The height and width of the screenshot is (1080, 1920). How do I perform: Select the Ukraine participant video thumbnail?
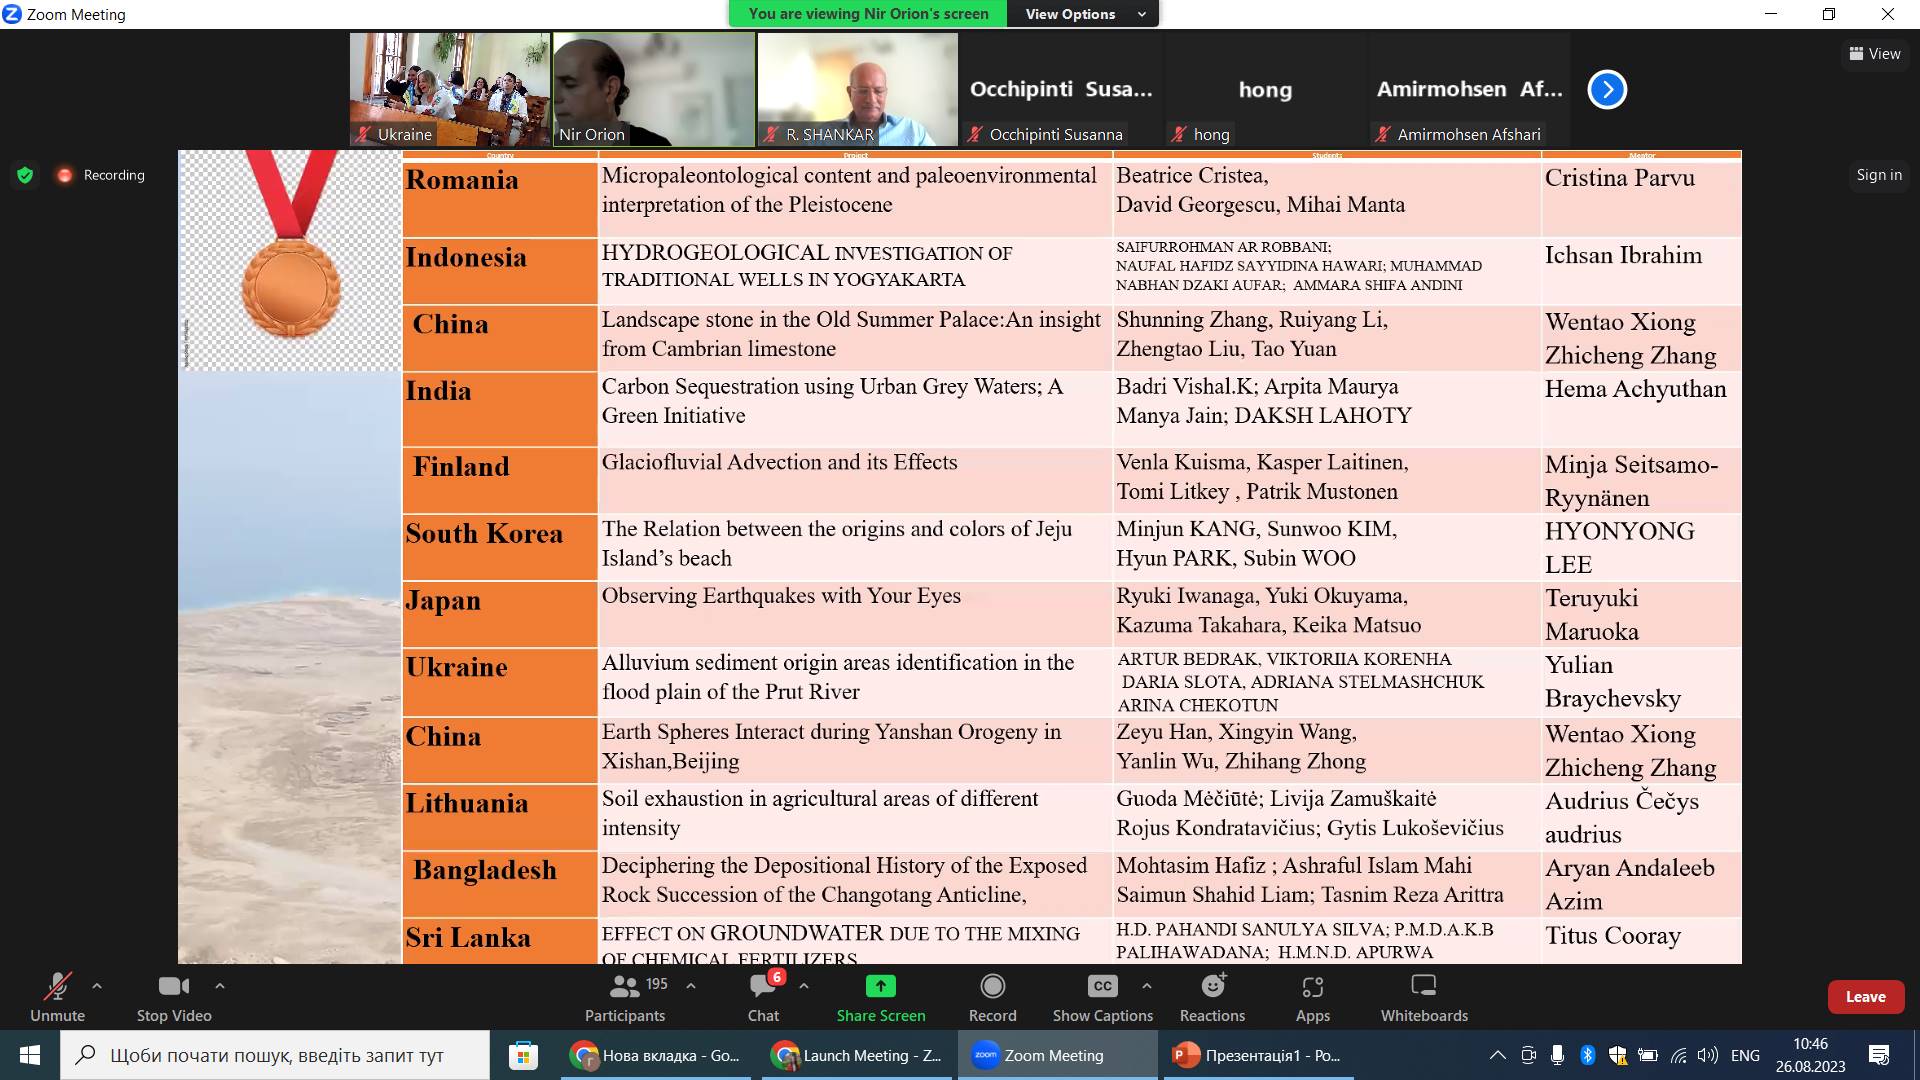tap(450, 90)
